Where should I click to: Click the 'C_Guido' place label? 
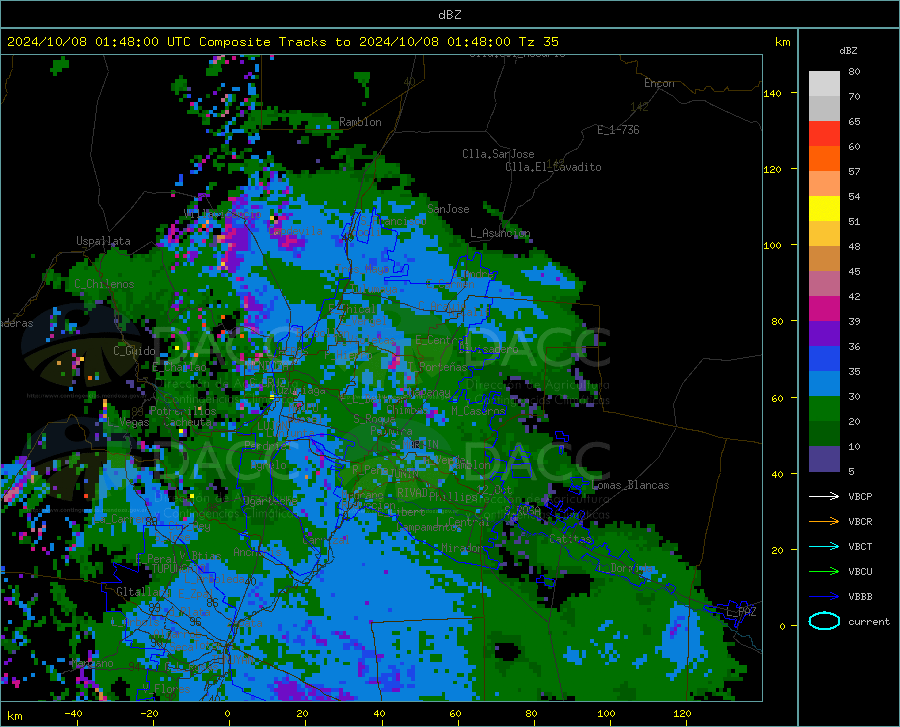point(134,351)
